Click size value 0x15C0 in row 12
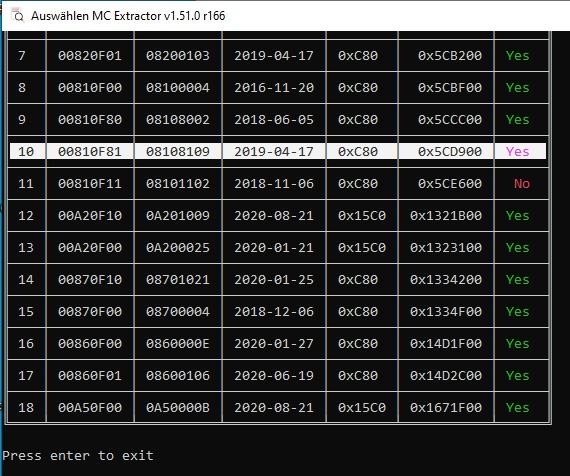 click(362, 216)
